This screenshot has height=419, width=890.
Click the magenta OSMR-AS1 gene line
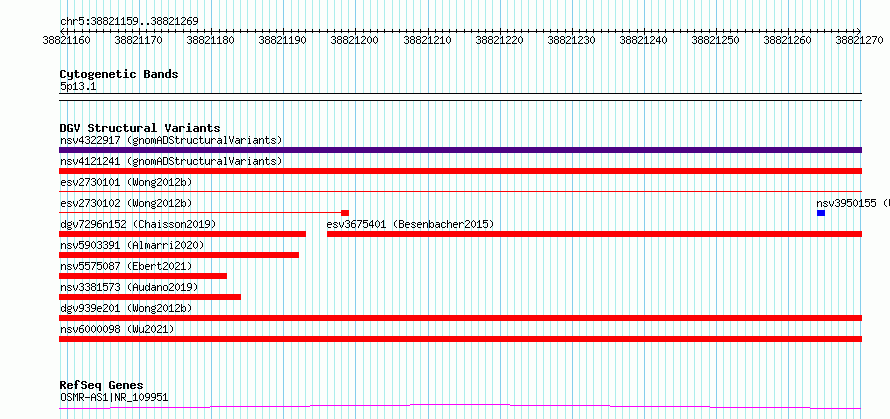pos(460,406)
